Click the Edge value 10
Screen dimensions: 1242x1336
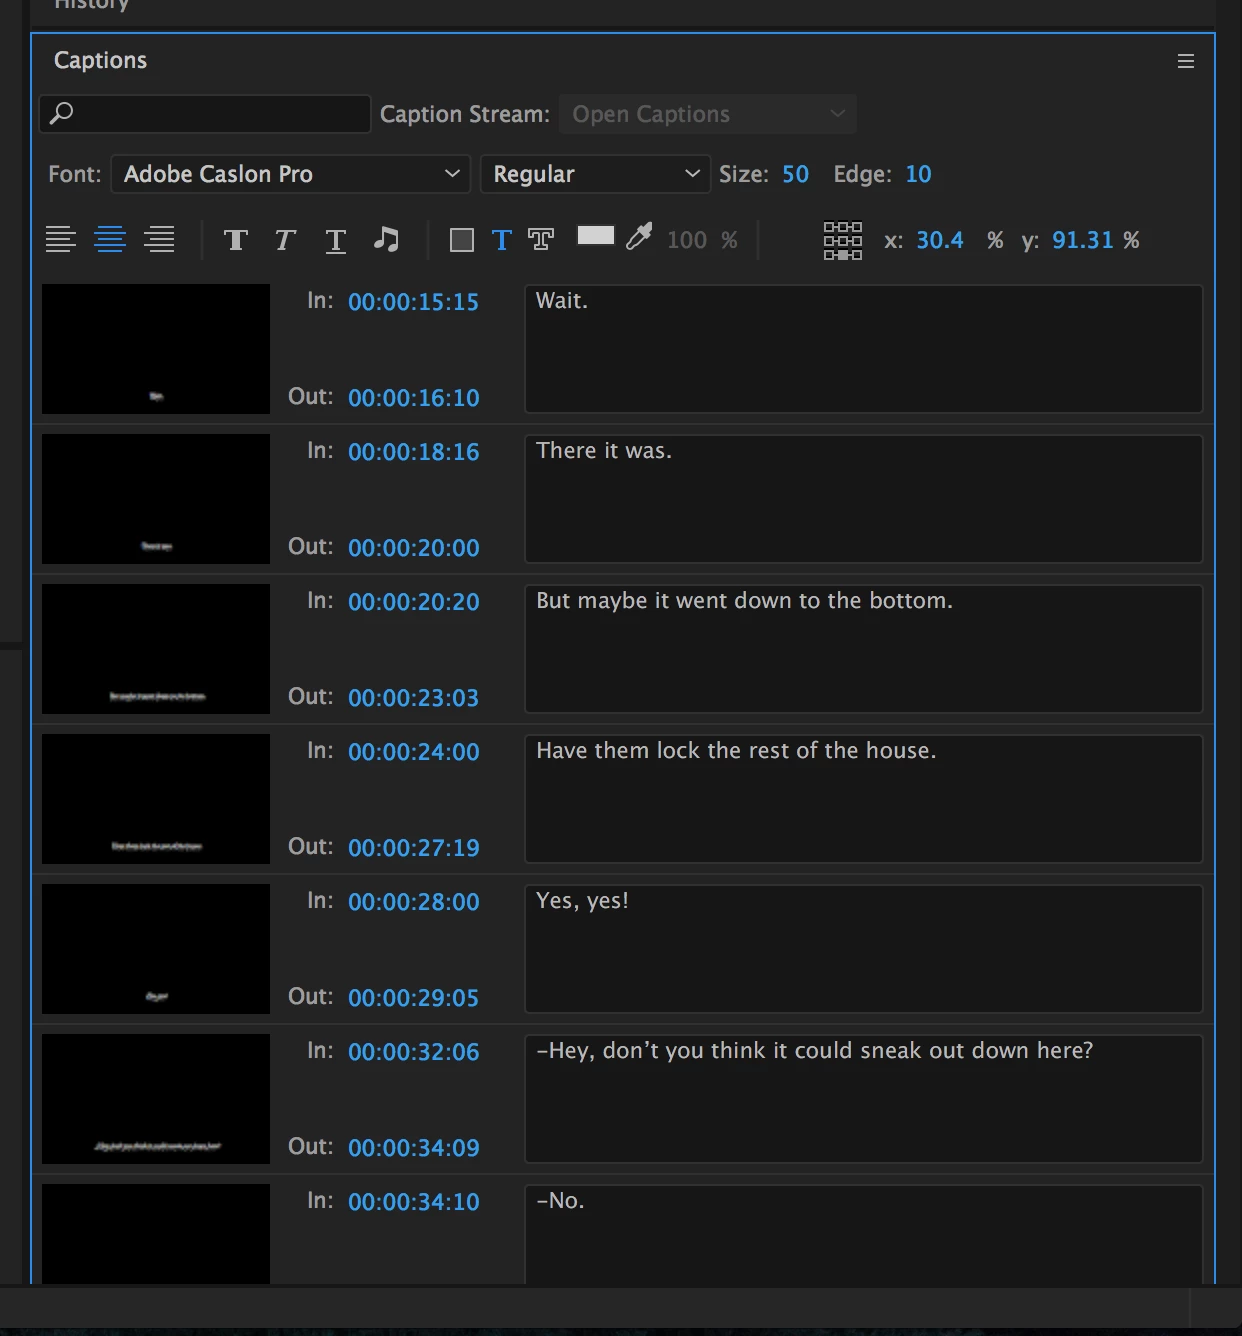[x=918, y=174]
